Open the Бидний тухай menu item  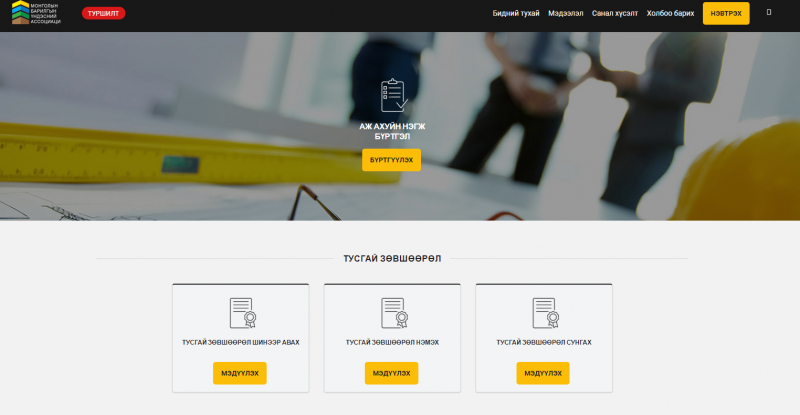point(516,14)
